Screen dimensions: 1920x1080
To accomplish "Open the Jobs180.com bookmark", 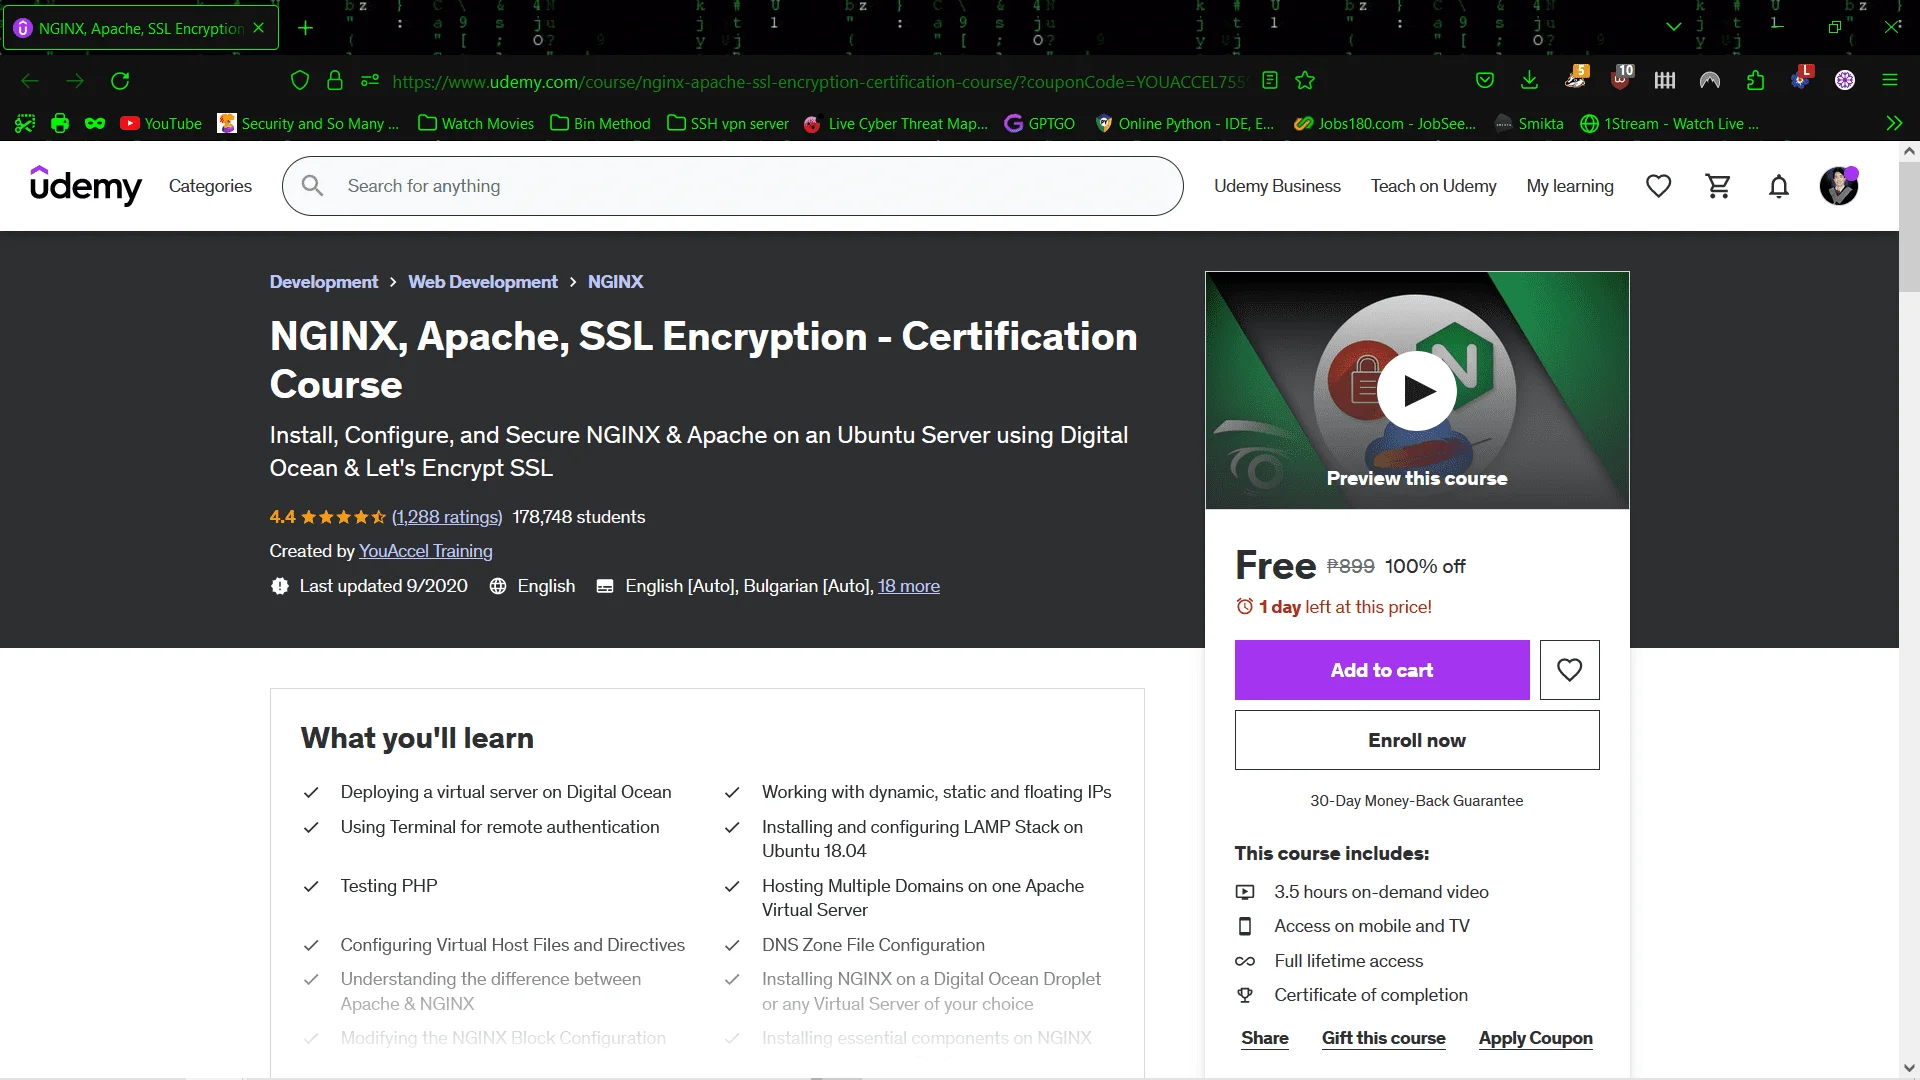I will 1385,123.
